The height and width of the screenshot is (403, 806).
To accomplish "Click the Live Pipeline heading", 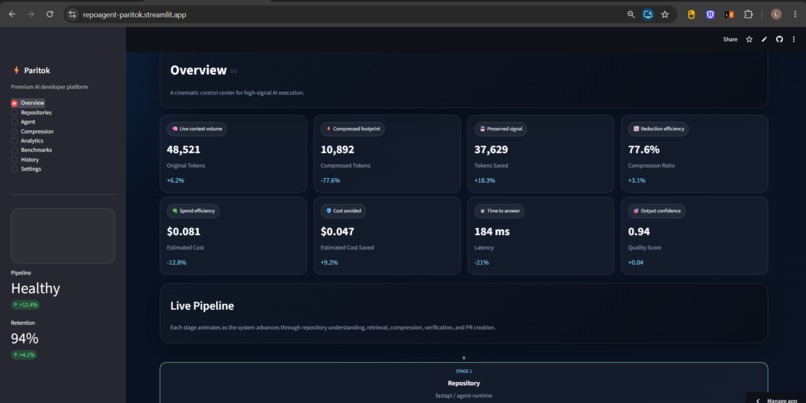I will coord(202,306).
